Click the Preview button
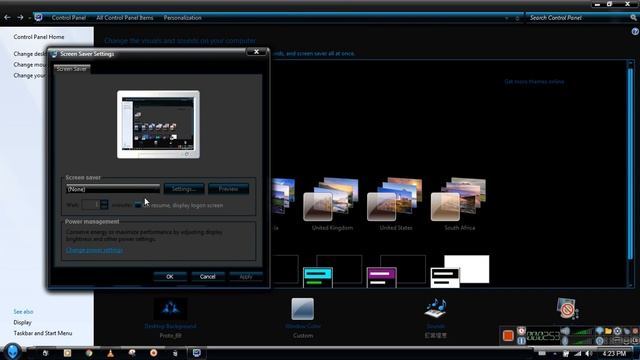Screen dimensions: 640x360 [x=228, y=189]
